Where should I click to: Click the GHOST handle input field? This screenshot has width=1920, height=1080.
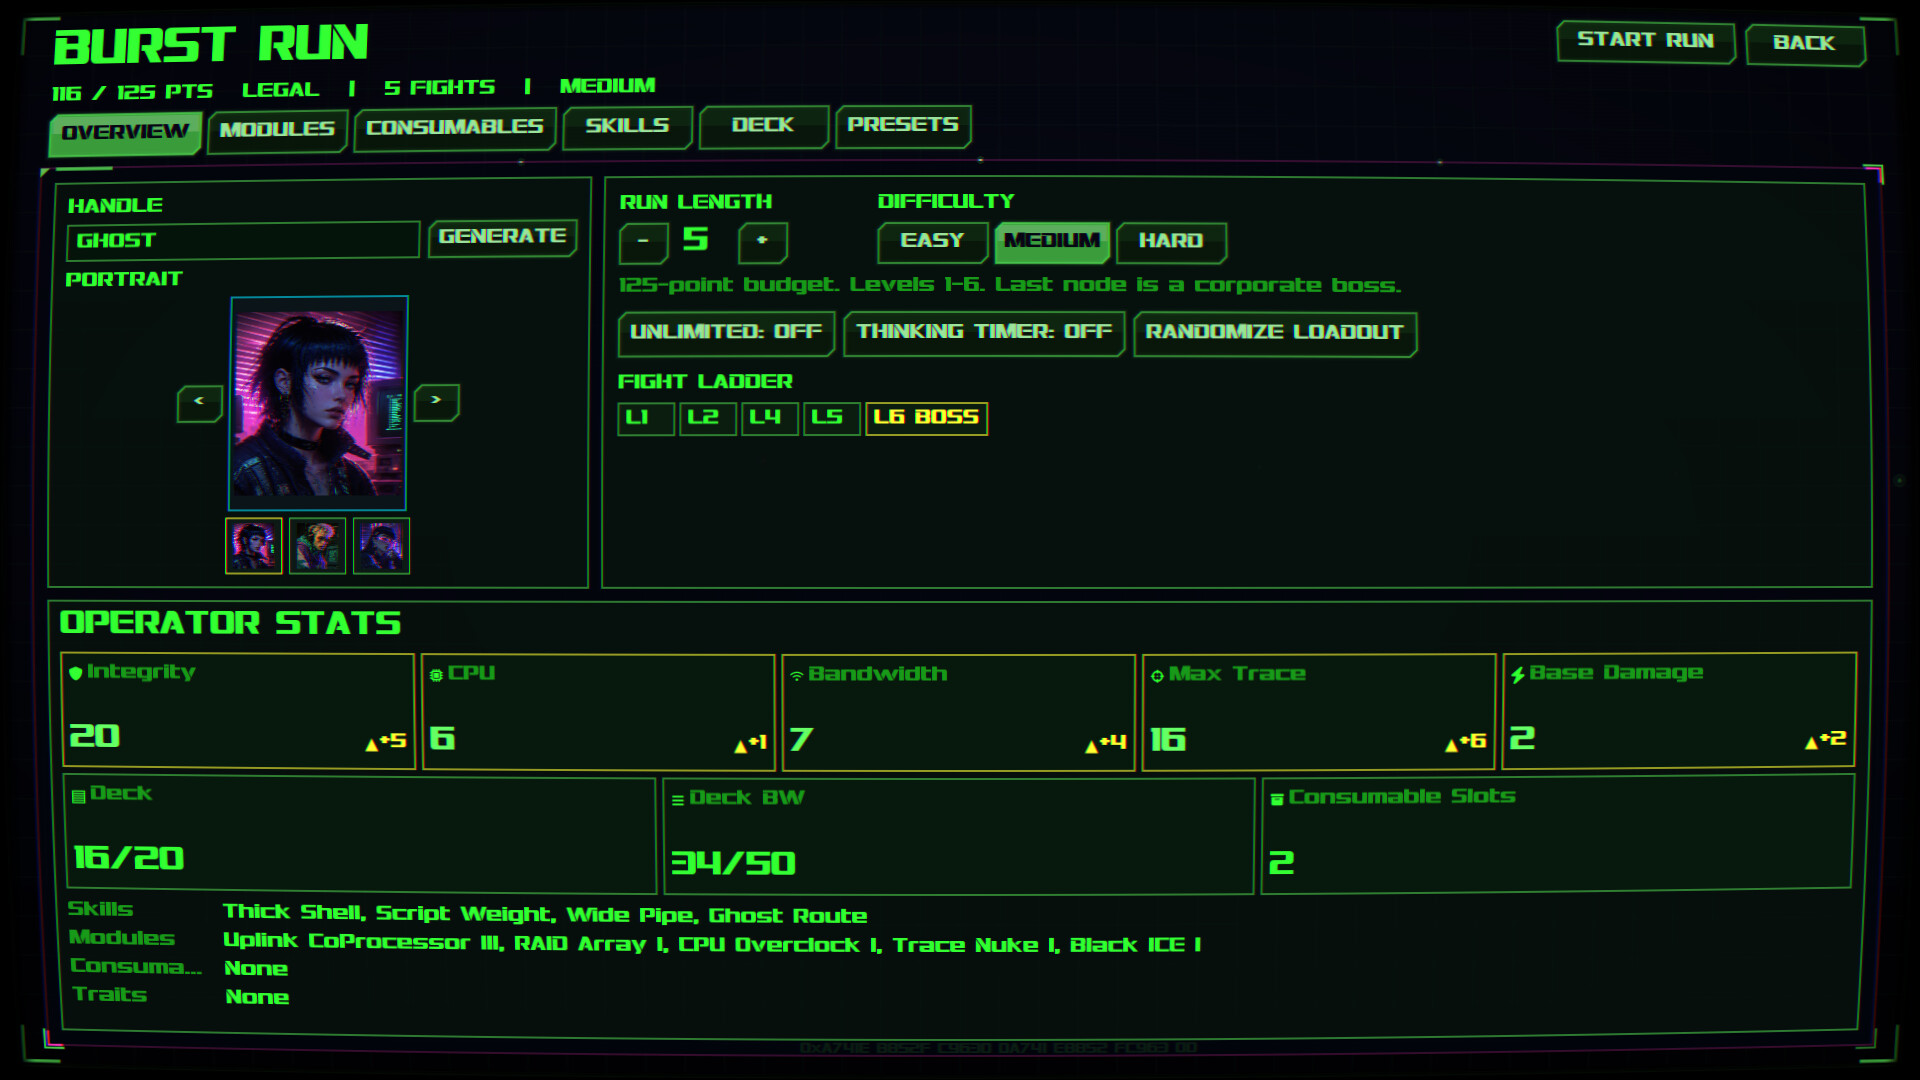243,241
